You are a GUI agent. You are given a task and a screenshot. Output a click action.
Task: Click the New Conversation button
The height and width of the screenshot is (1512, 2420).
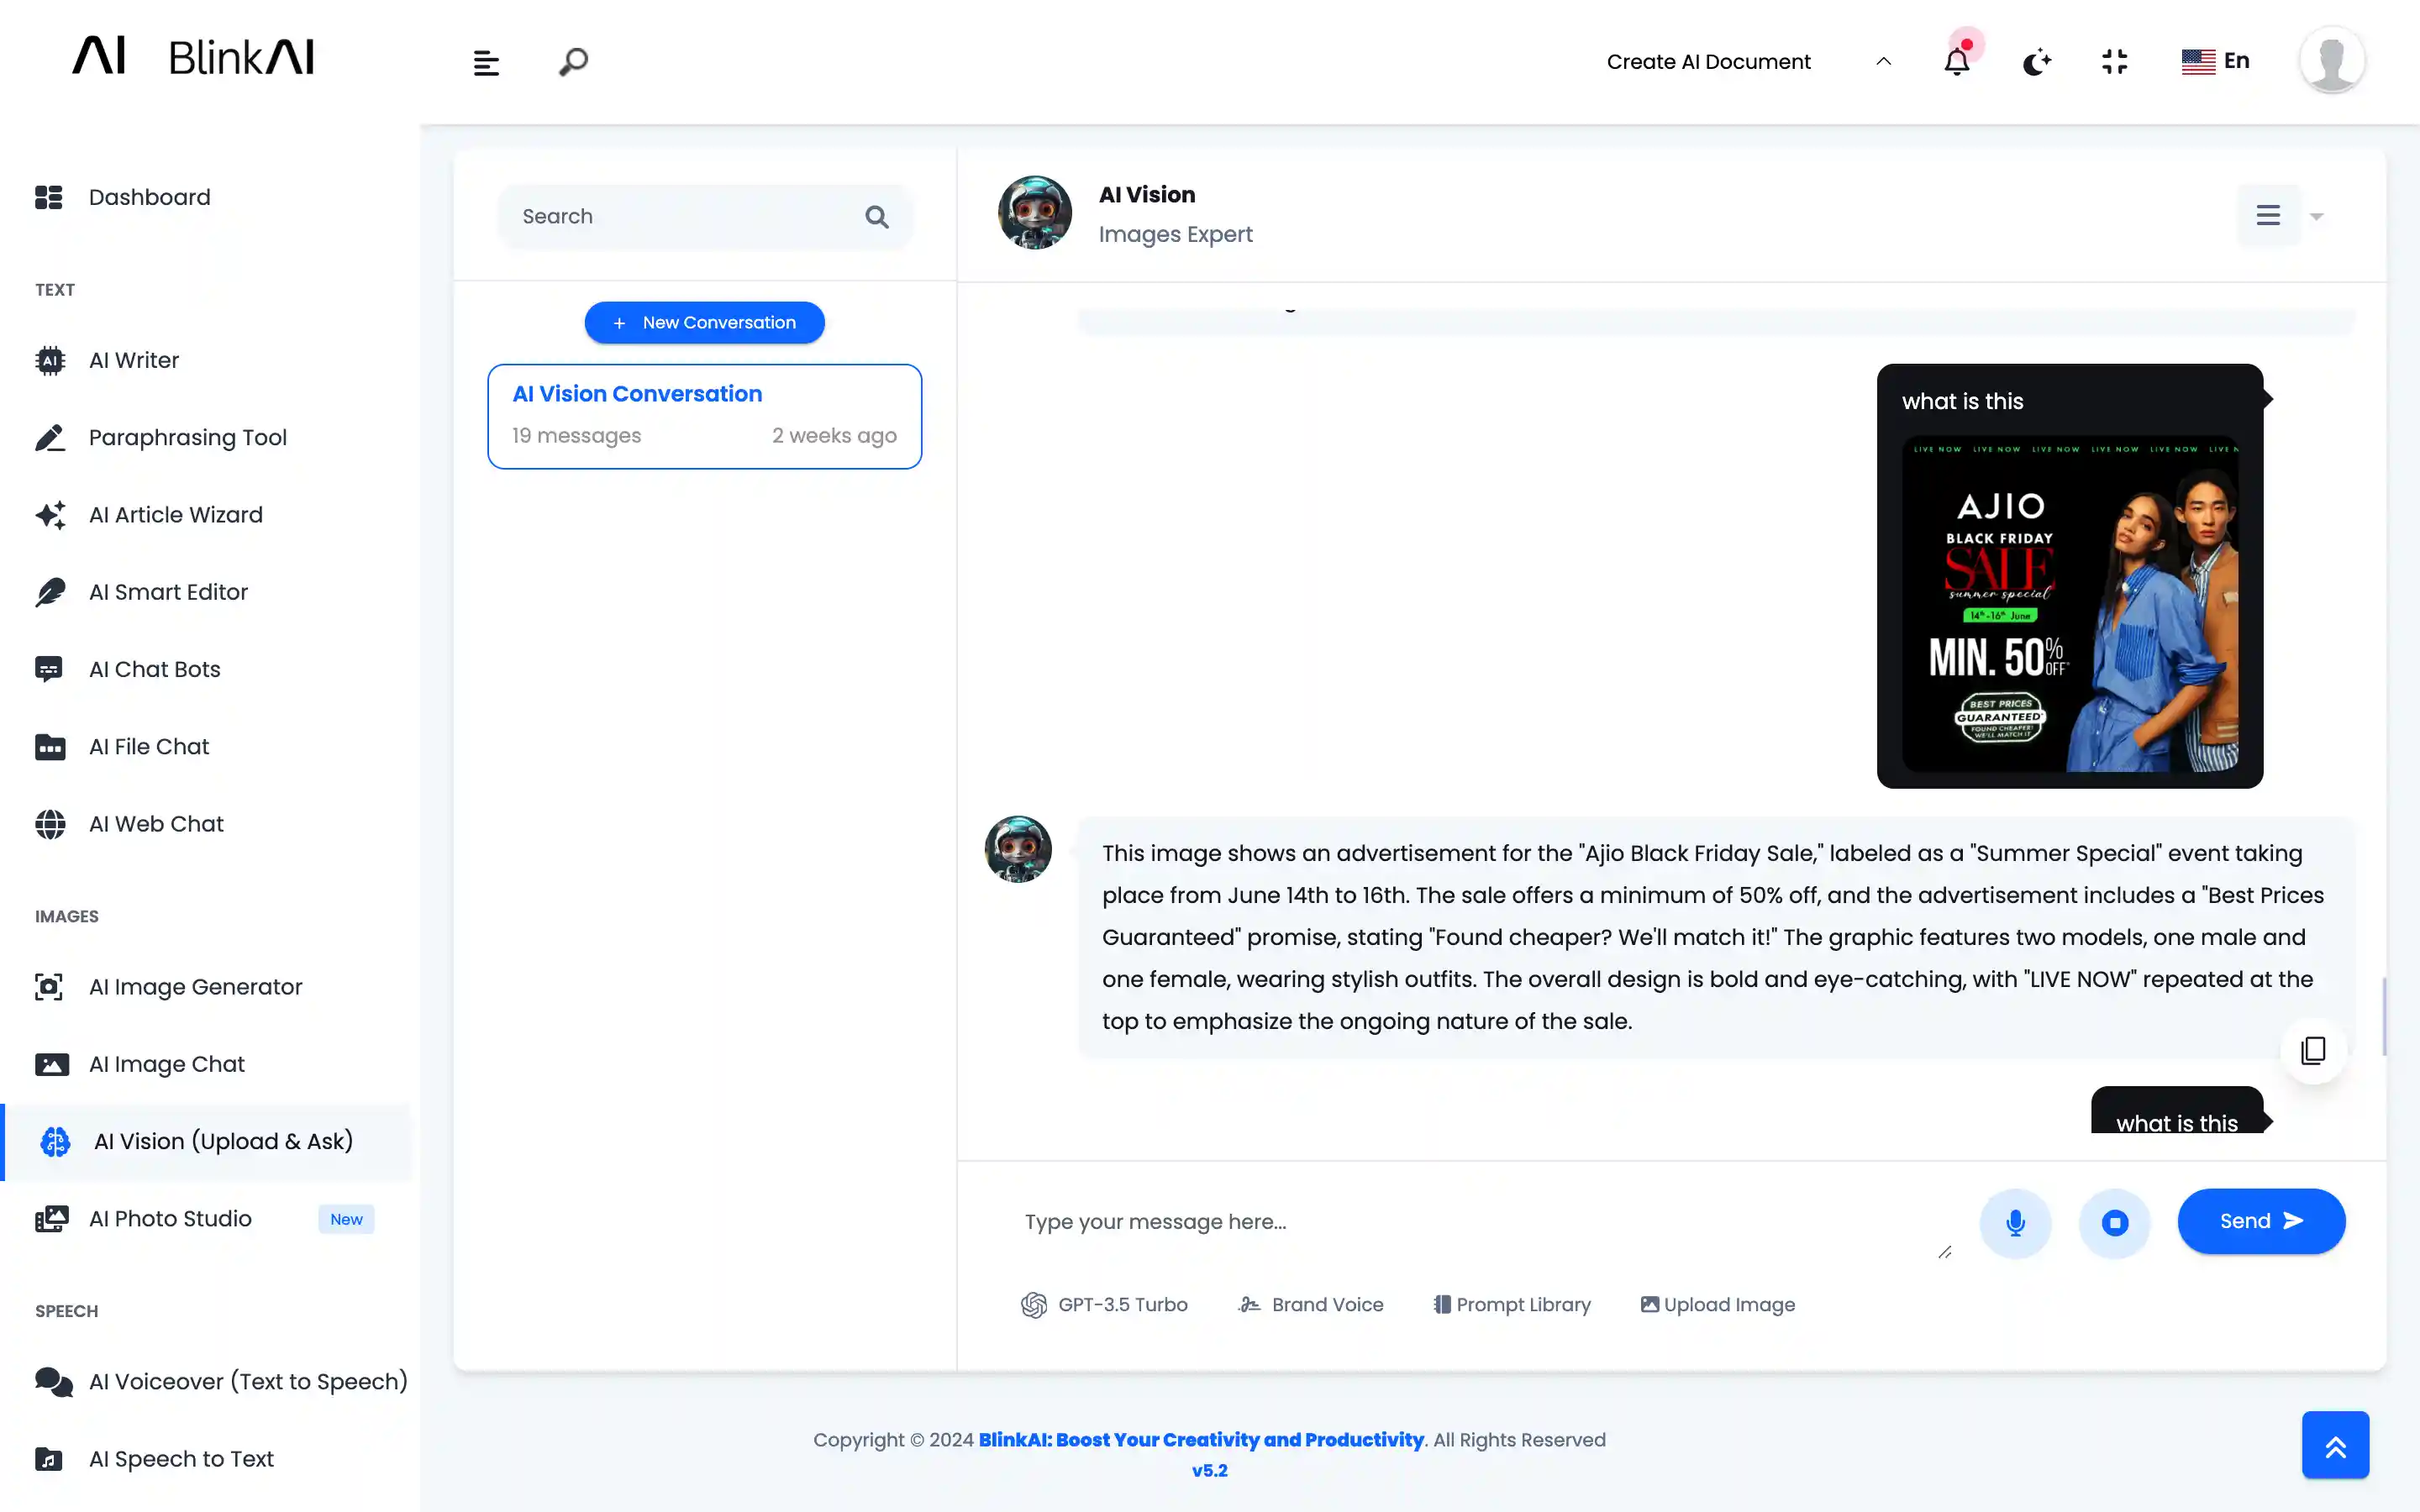point(704,322)
